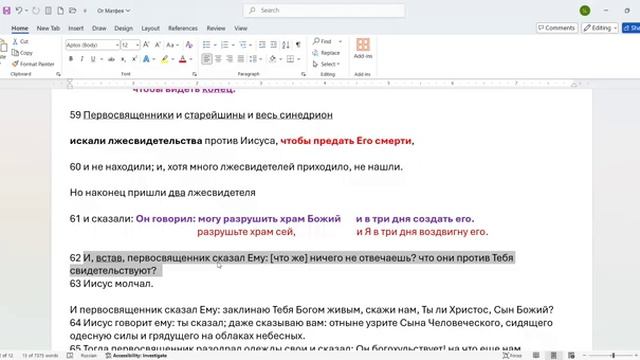640x360 pixels.
Task: Open the Add-ins gallery
Action: click(363, 48)
